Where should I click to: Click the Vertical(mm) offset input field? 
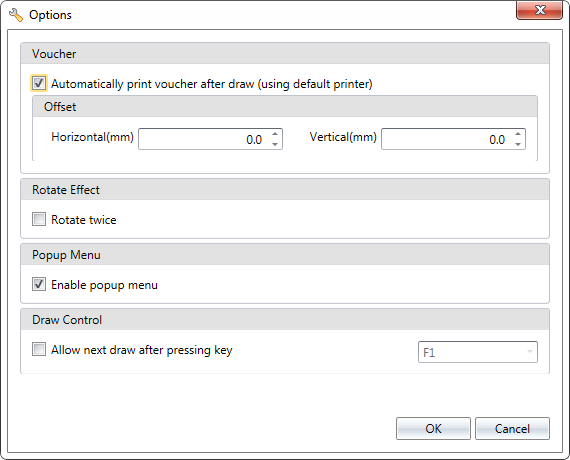[446, 139]
